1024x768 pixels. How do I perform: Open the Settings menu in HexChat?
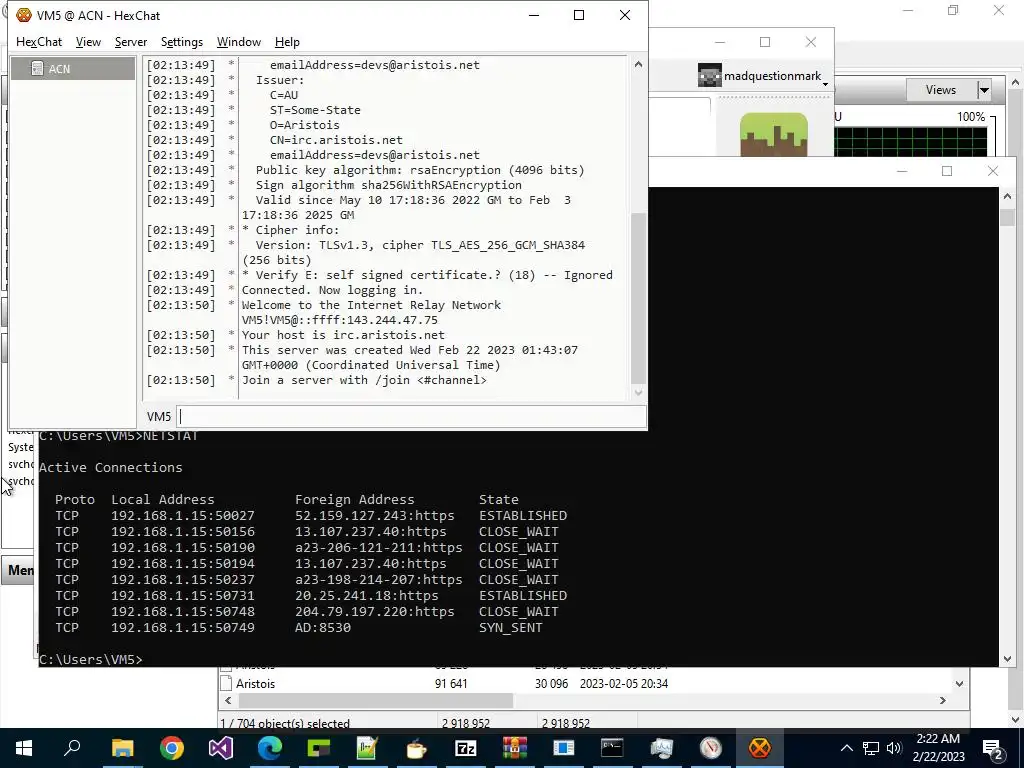click(x=182, y=42)
